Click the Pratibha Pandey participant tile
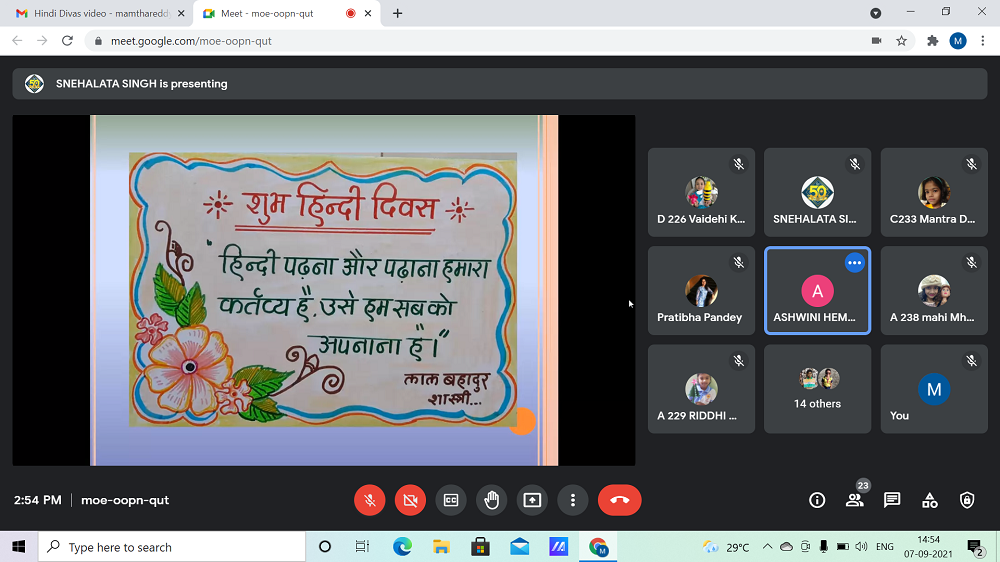The image size is (1000, 562). [x=700, y=291]
